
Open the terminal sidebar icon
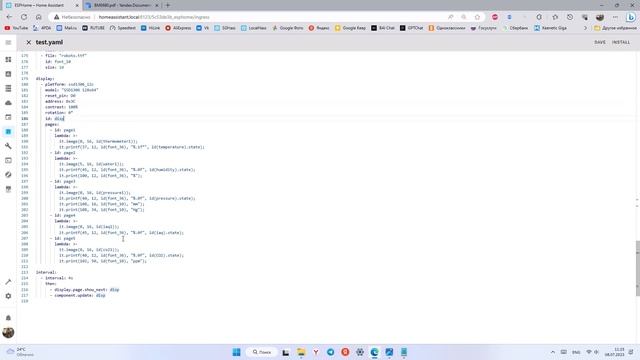click(x=8, y=160)
